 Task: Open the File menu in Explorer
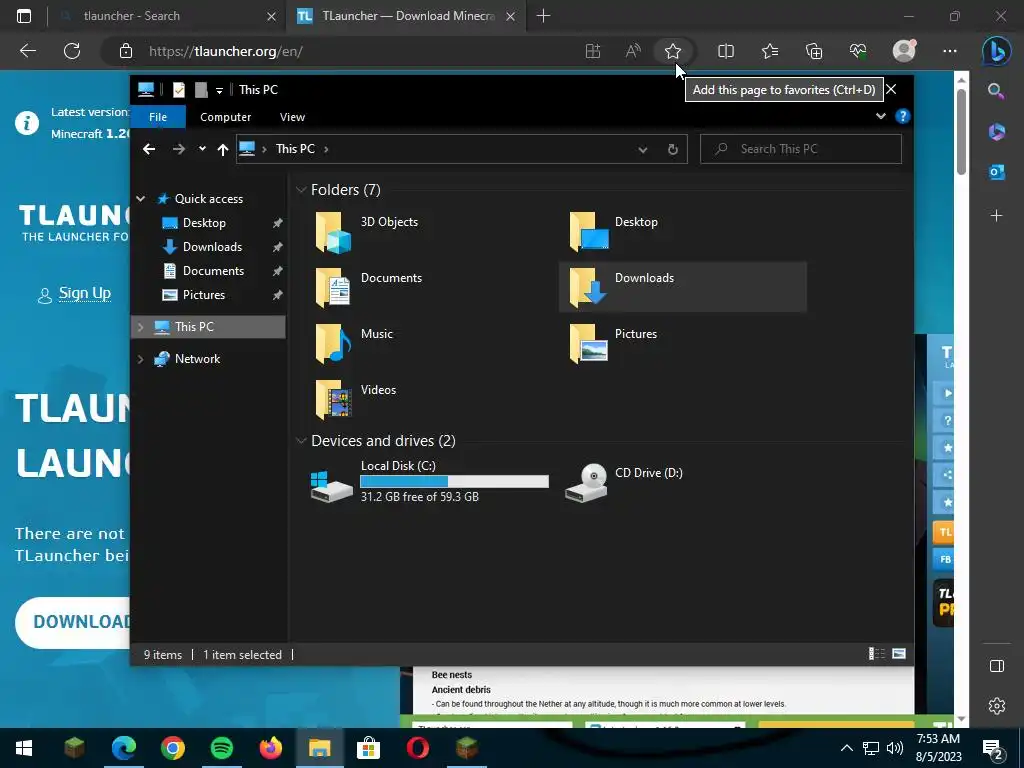158,117
